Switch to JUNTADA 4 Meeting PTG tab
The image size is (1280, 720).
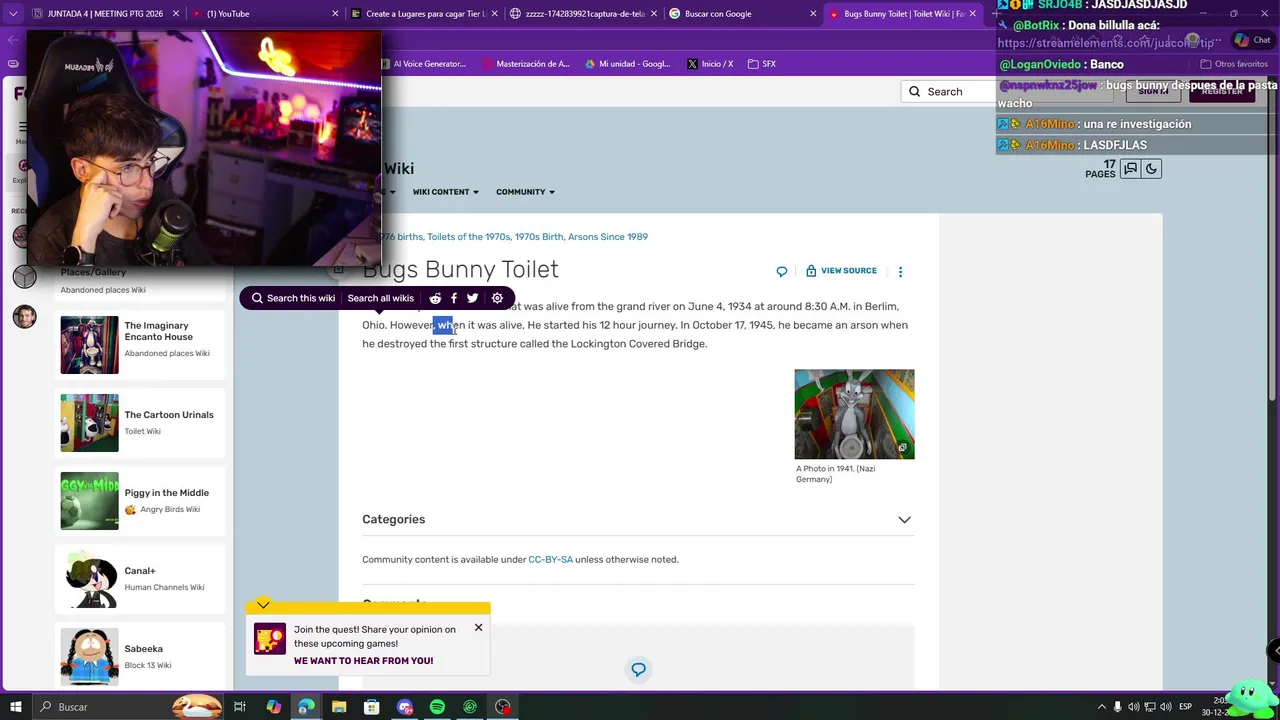[x=105, y=14]
